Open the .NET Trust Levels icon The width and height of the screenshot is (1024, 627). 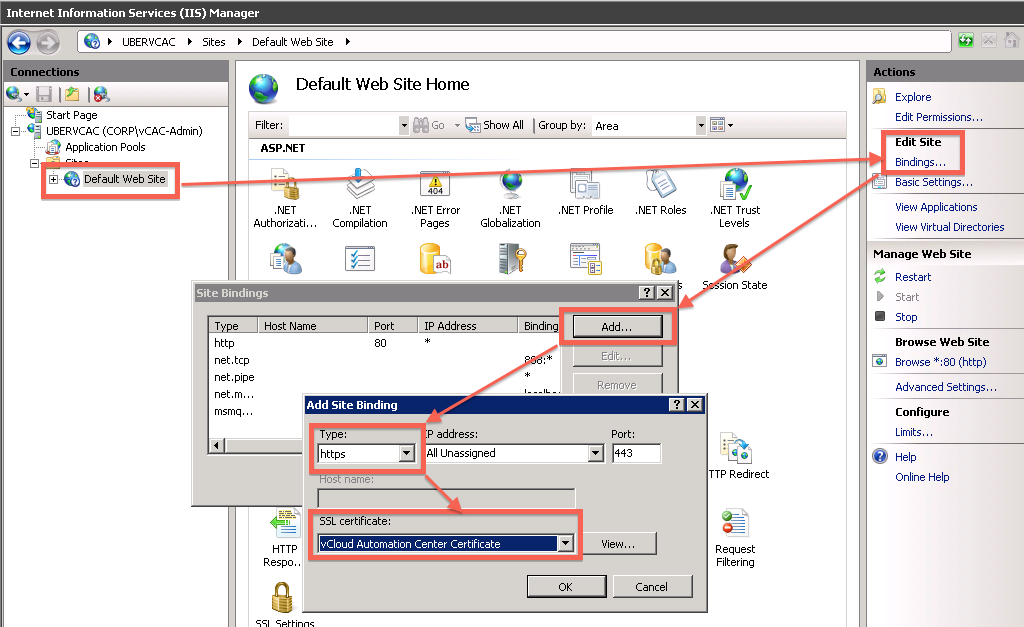735,185
